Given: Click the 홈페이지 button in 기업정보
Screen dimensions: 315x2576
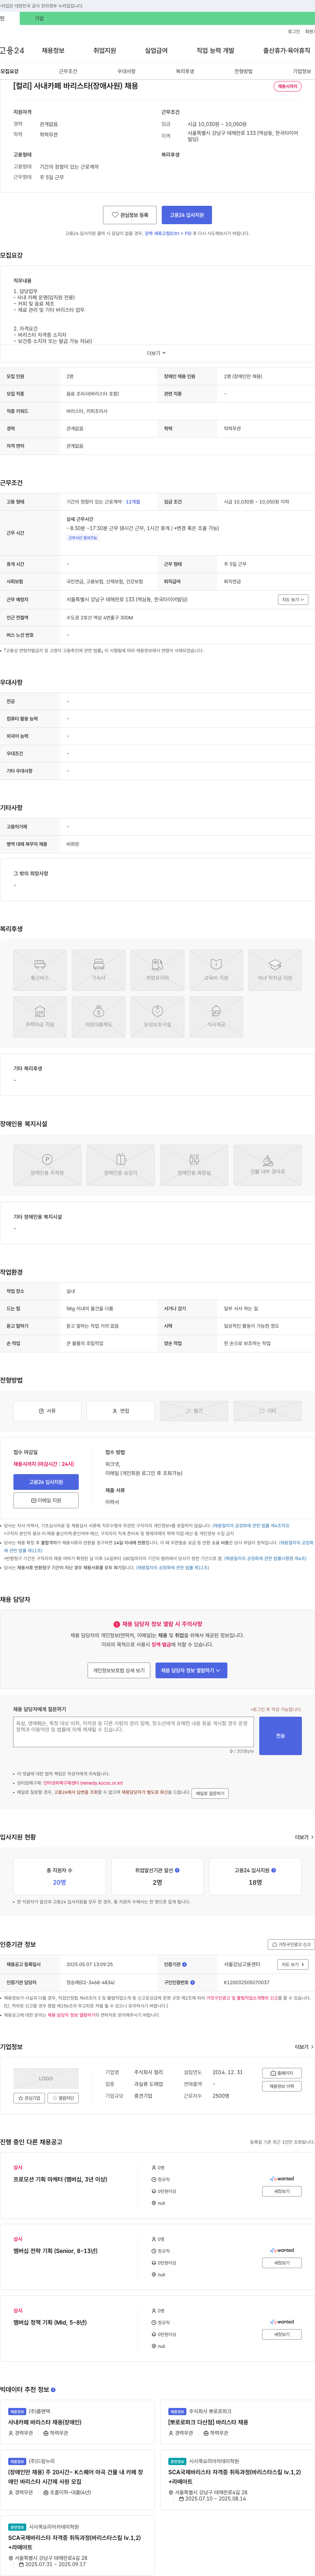Looking at the screenshot, I should [282, 2073].
